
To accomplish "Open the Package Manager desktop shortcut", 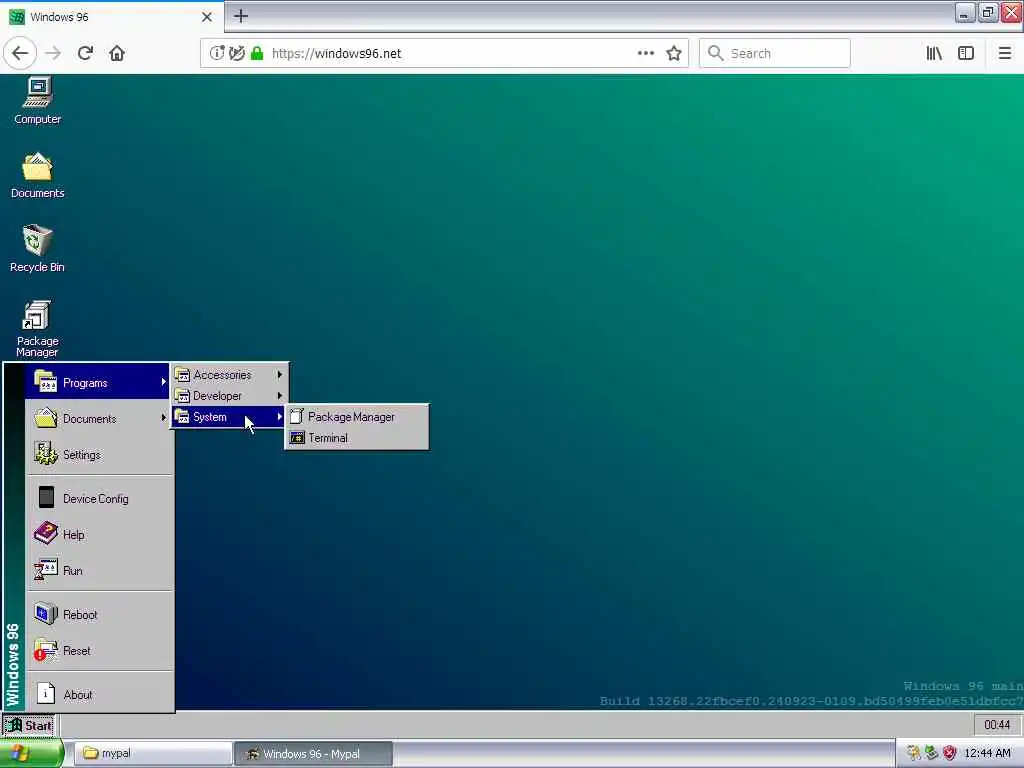I will pyautogui.click(x=37, y=328).
